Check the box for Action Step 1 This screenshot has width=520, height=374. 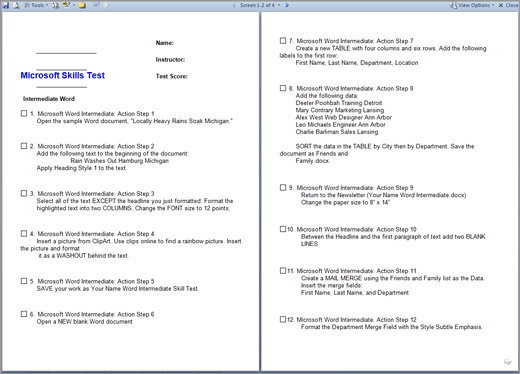coord(24,113)
